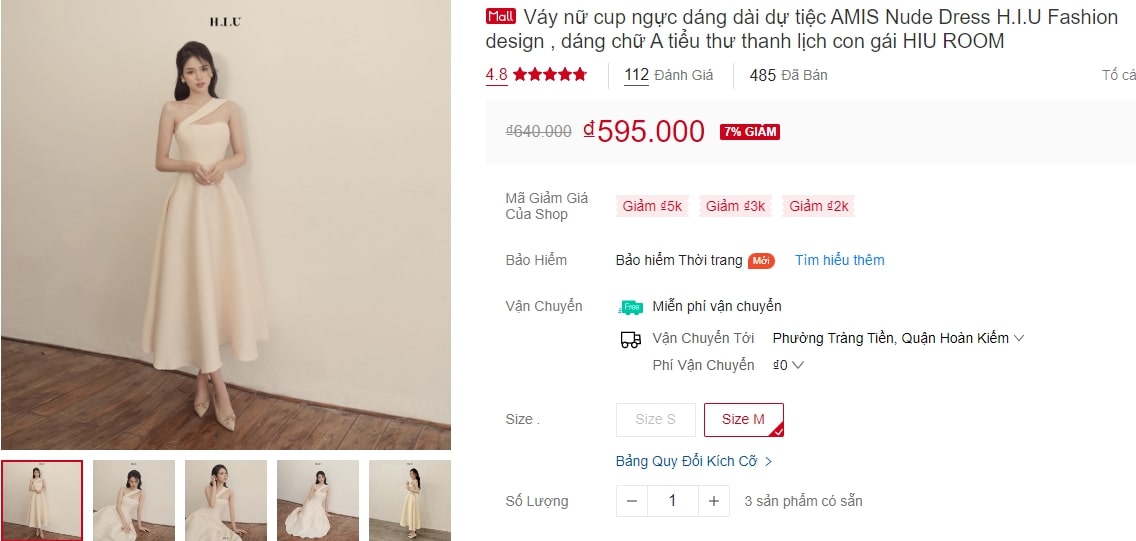Screen dimensions: 1136x541
Task: Click the quantity input field showing 1
Action: 672,501
